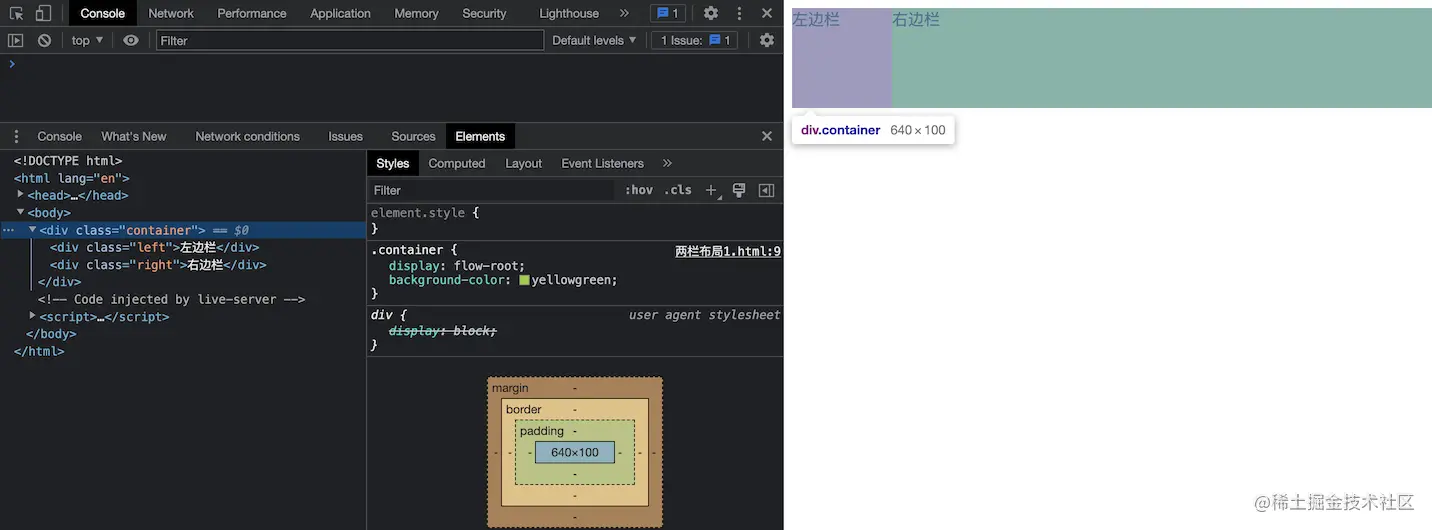Expand the head element node
The height and width of the screenshot is (530, 1432).
tap(21, 194)
